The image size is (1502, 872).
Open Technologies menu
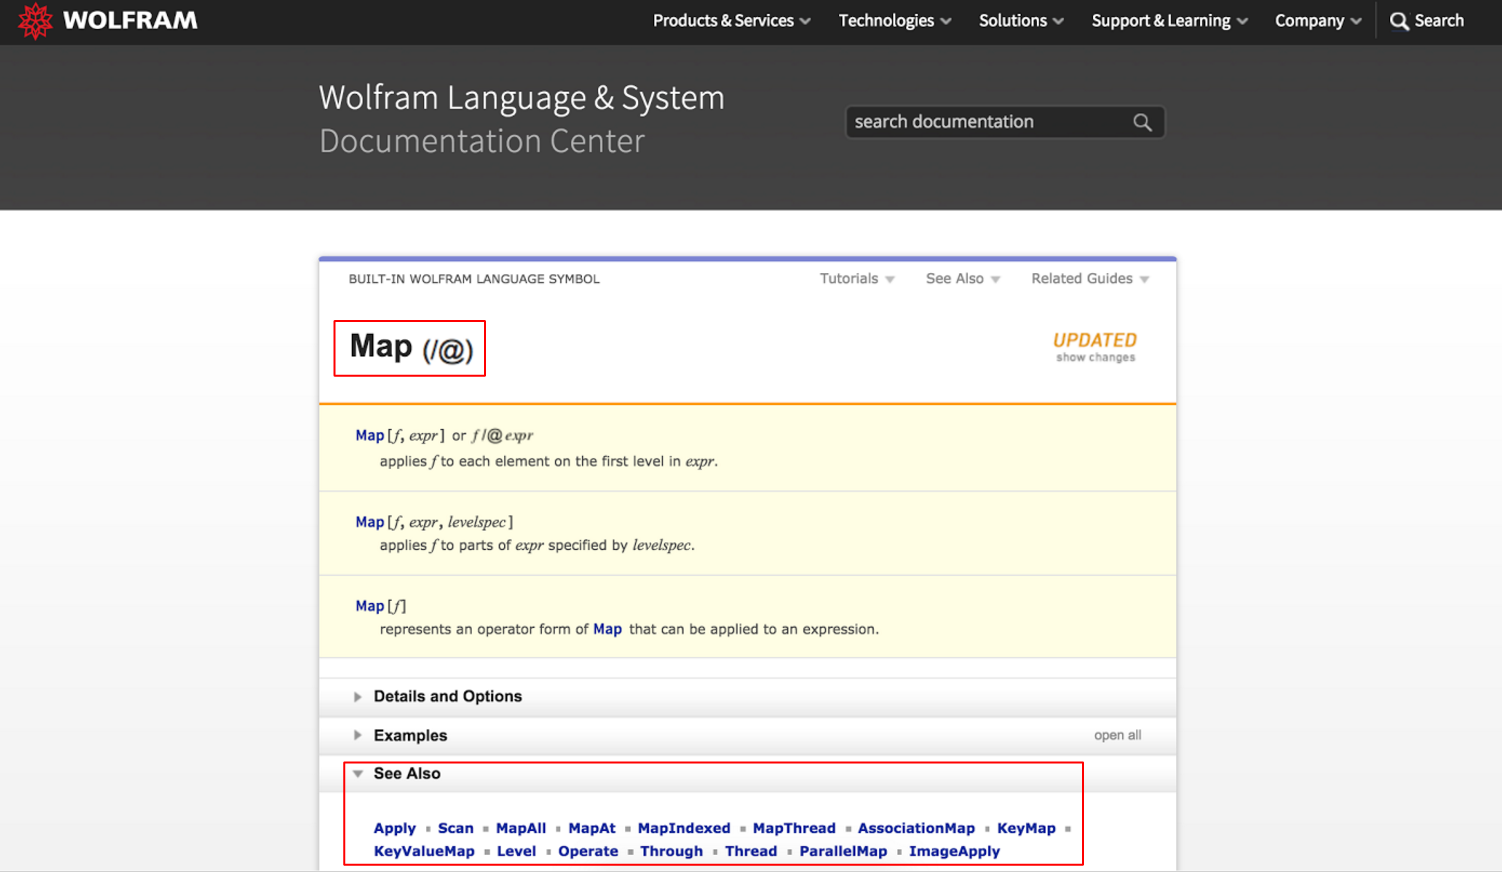coord(895,21)
